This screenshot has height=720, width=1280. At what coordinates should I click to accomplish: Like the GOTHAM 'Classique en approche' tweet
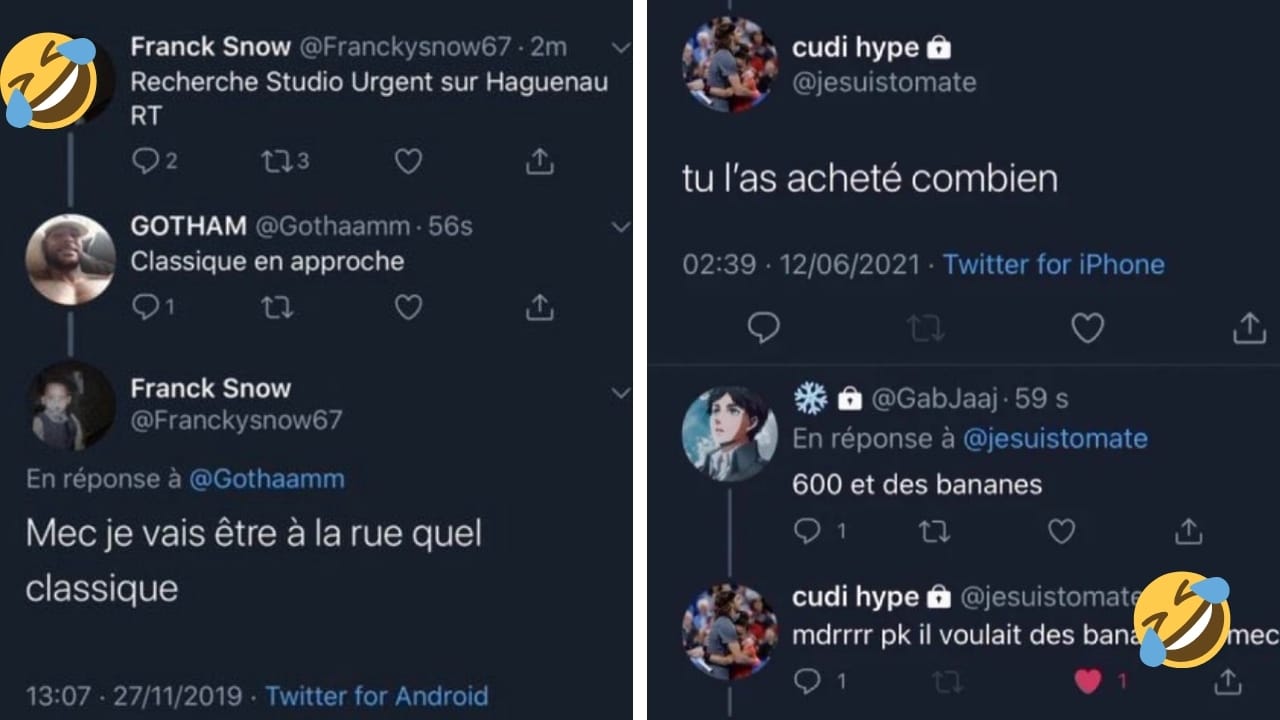tap(408, 307)
